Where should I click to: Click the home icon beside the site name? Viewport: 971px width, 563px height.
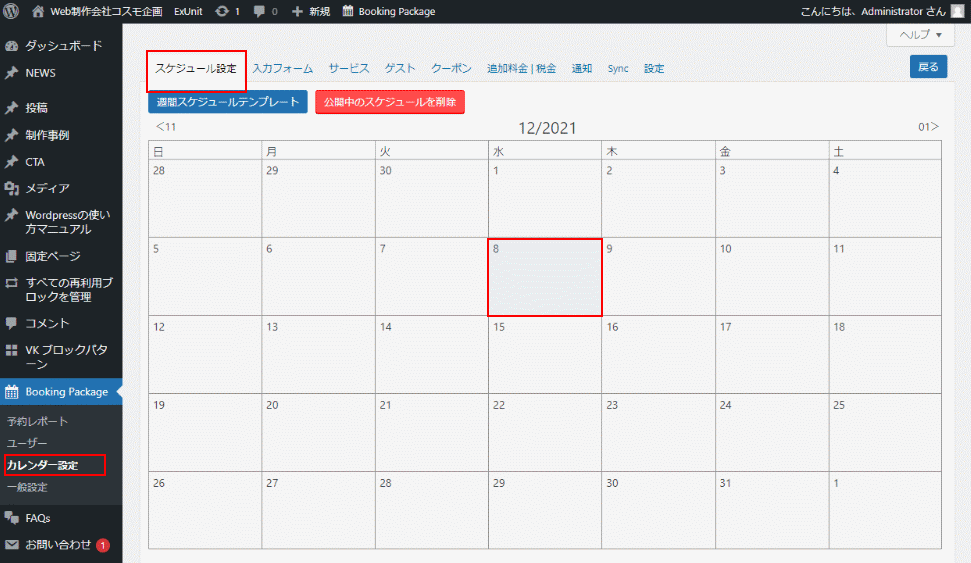(x=39, y=12)
